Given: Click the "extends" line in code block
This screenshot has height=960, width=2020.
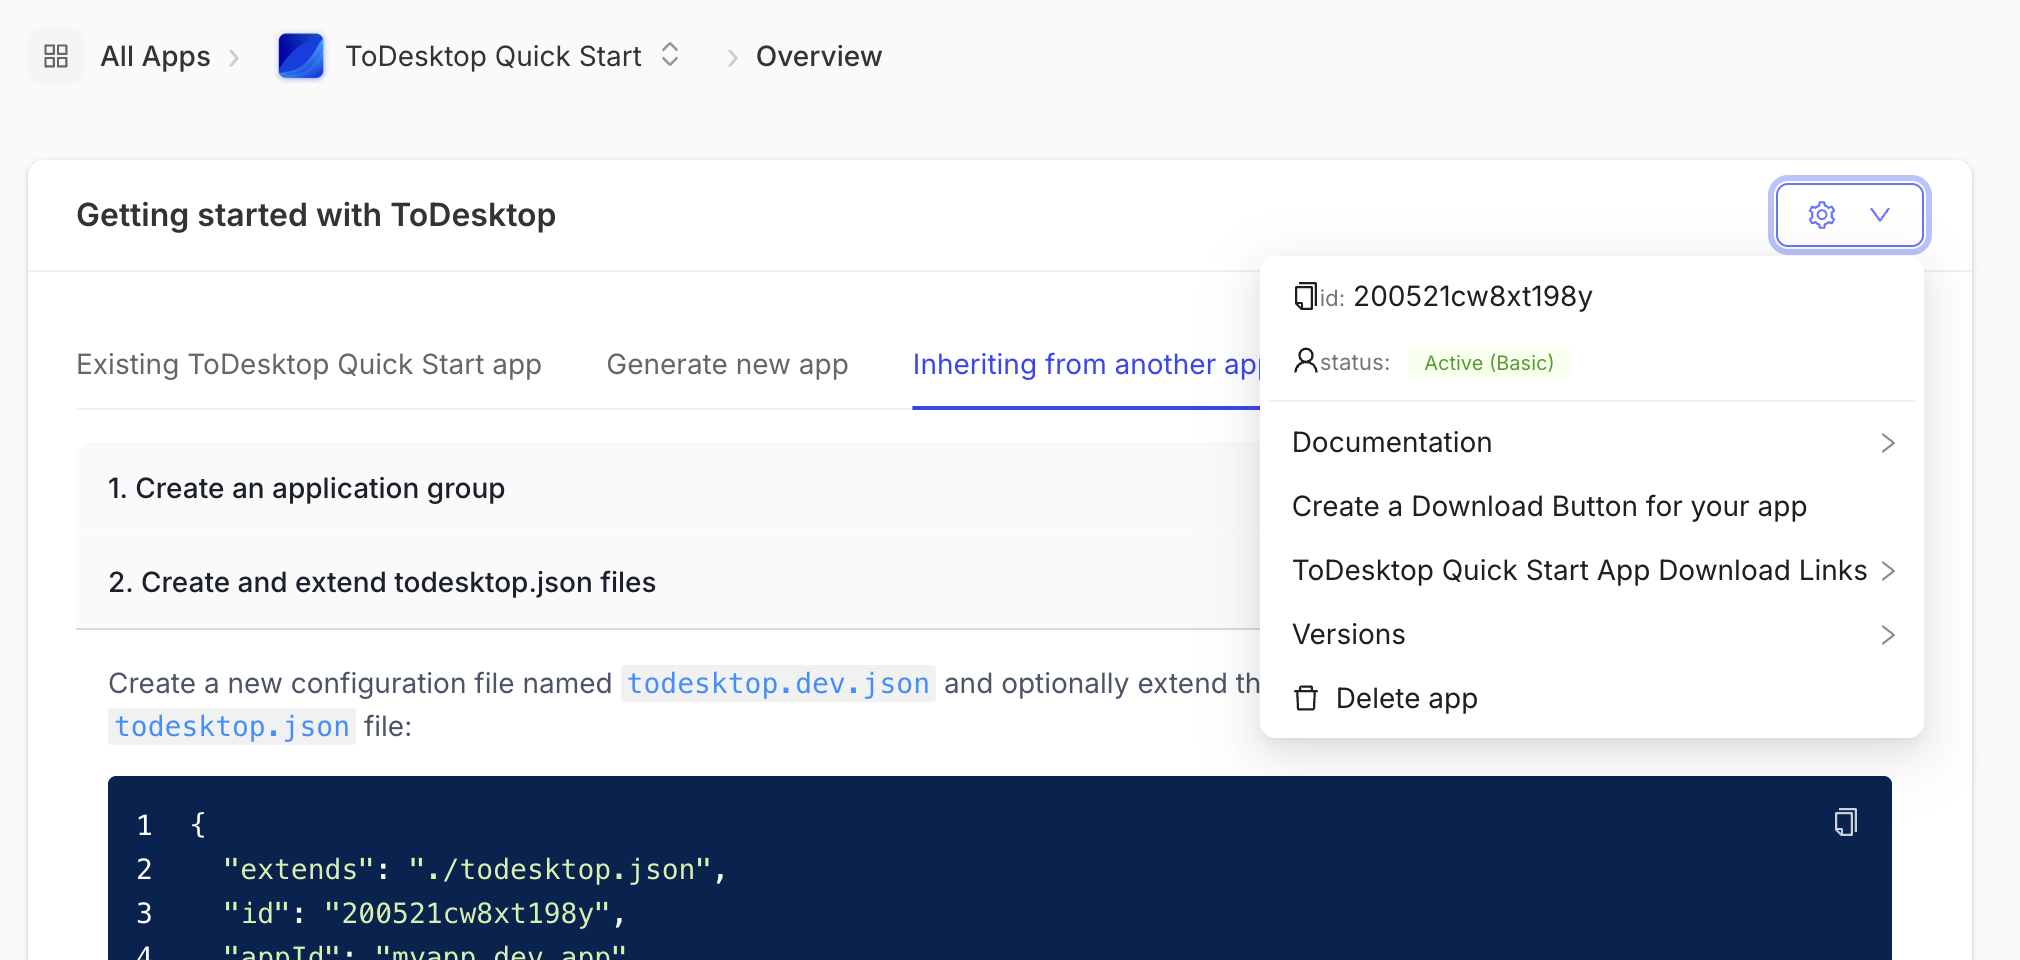Looking at the screenshot, I should 475,869.
